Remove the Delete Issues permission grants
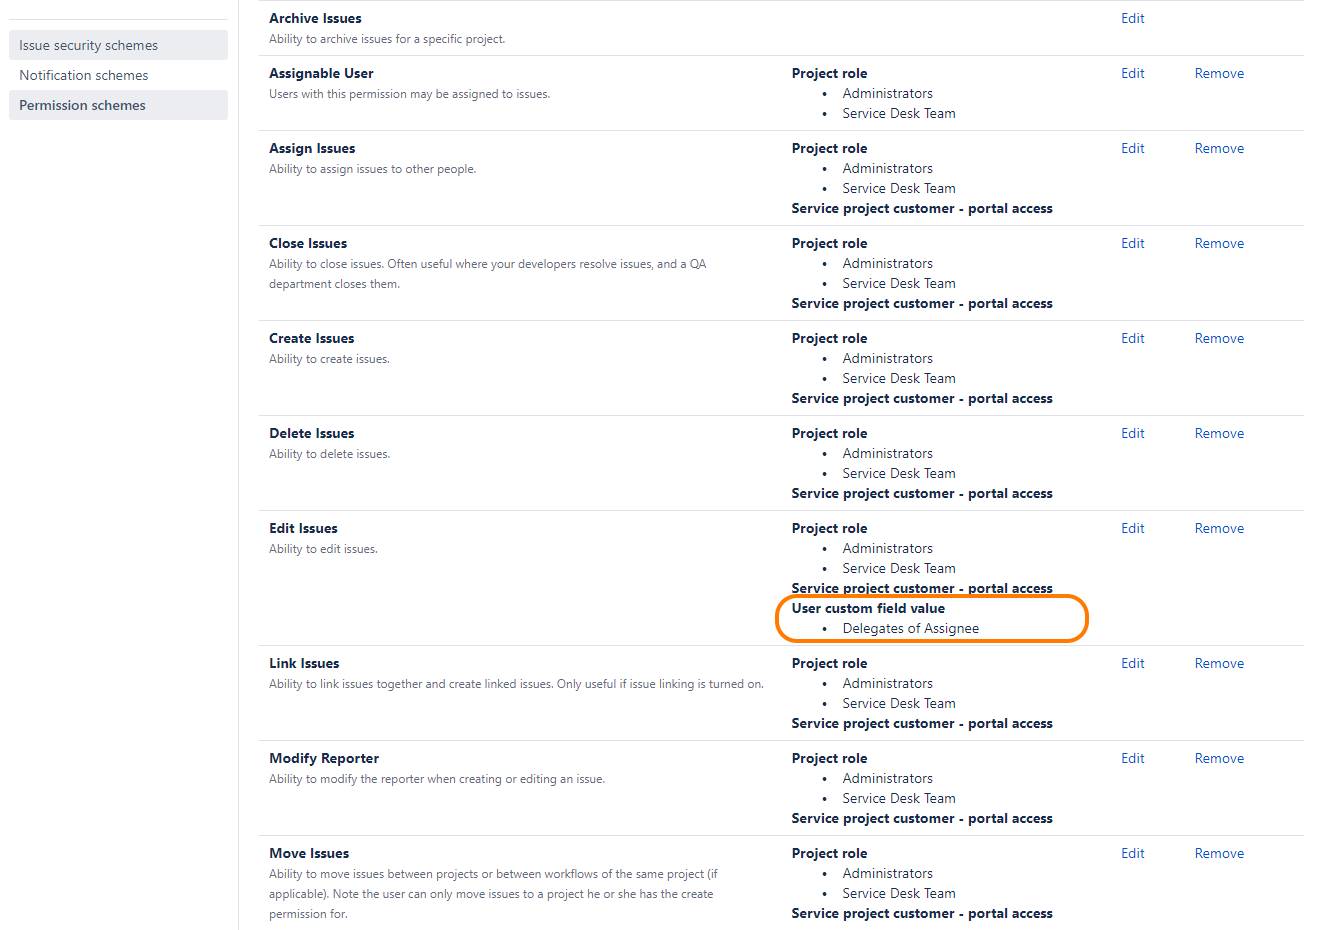This screenshot has height=930, width=1323. coord(1219,433)
